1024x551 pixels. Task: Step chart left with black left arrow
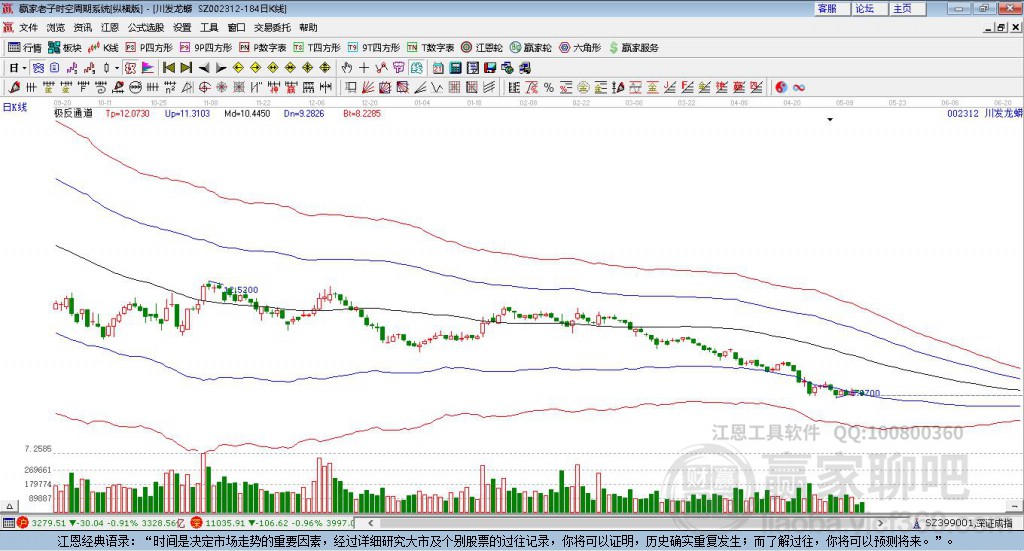pos(204,68)
